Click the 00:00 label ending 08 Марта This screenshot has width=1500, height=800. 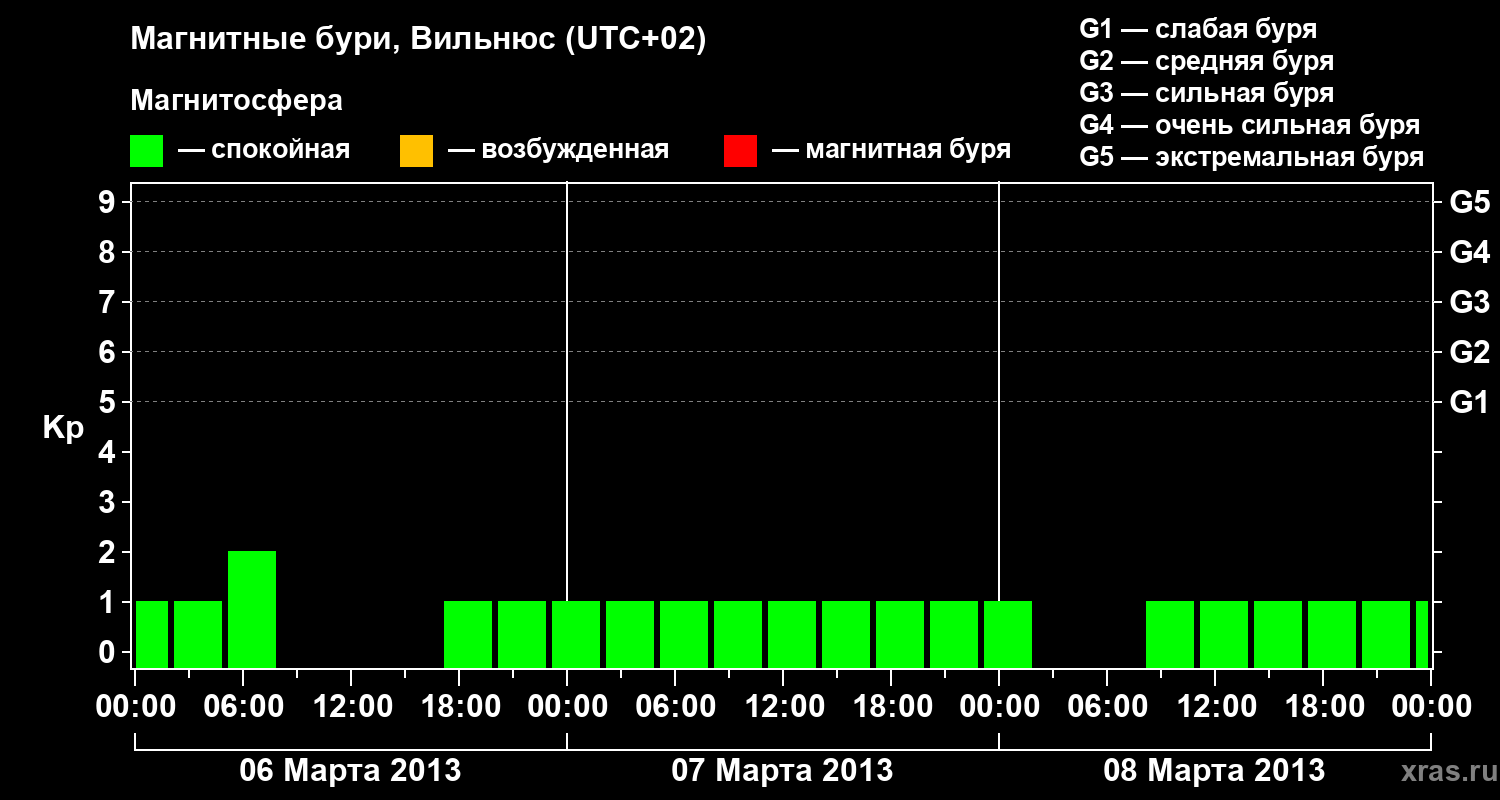click(1430, 706)
